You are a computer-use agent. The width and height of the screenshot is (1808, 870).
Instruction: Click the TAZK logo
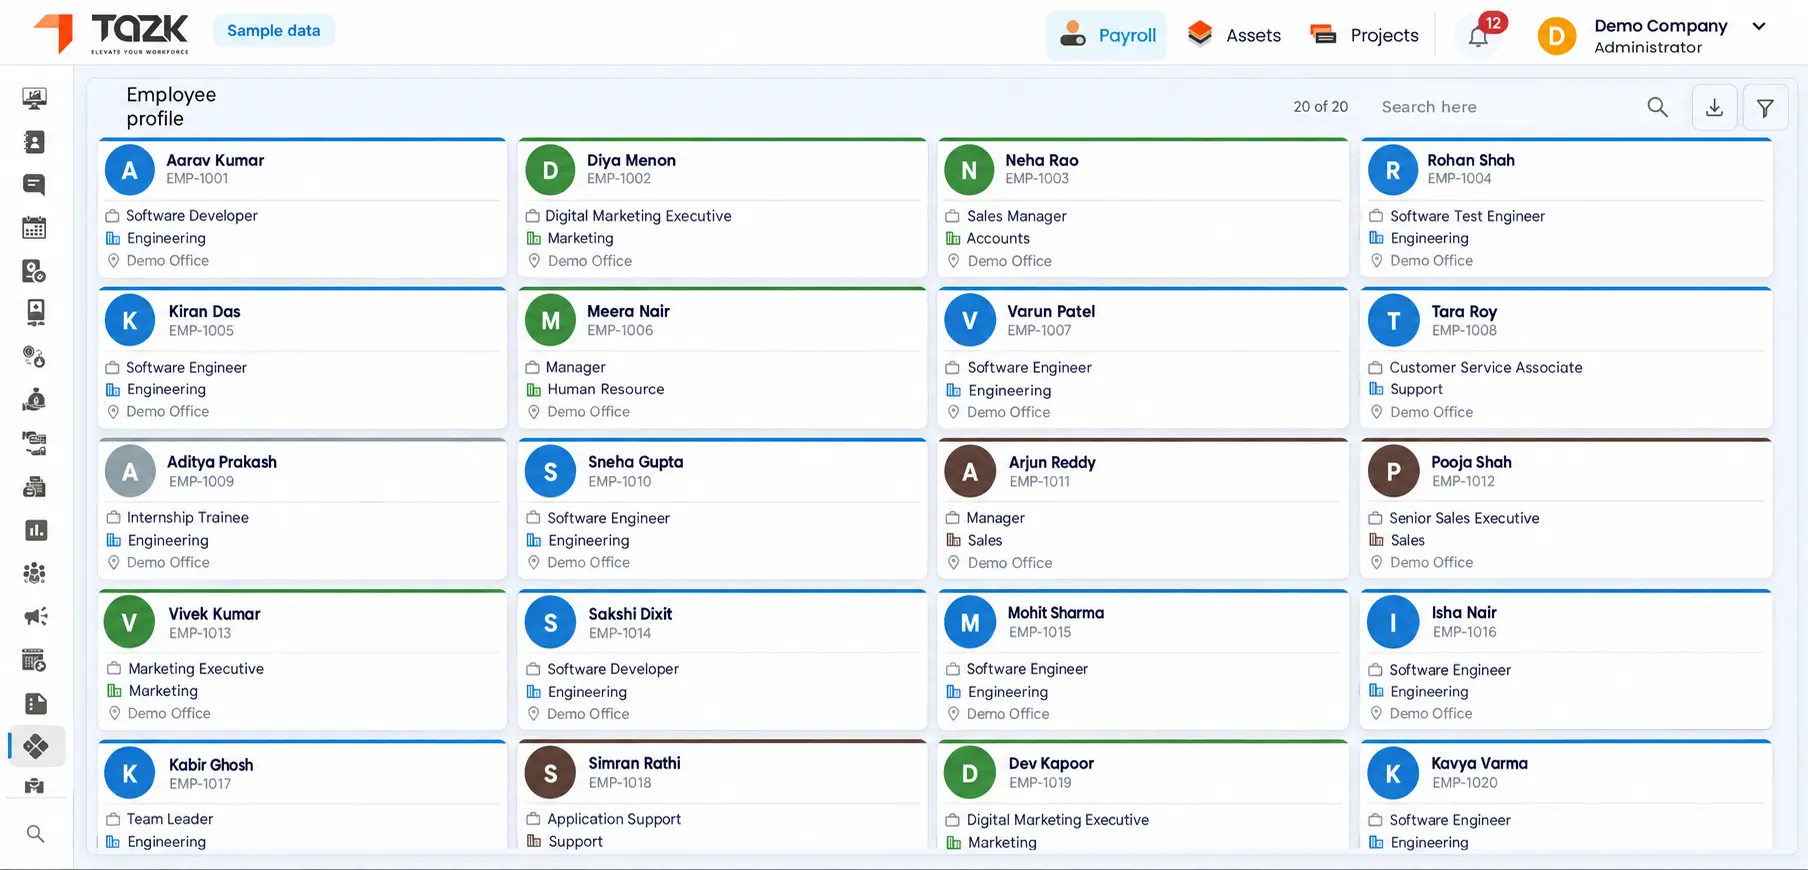point(111,34)
